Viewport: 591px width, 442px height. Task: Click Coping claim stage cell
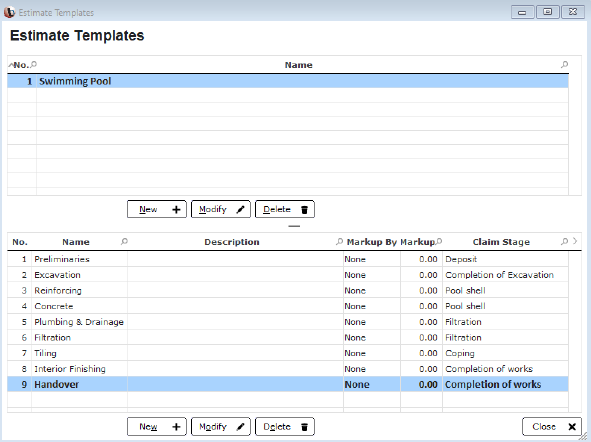505,353
